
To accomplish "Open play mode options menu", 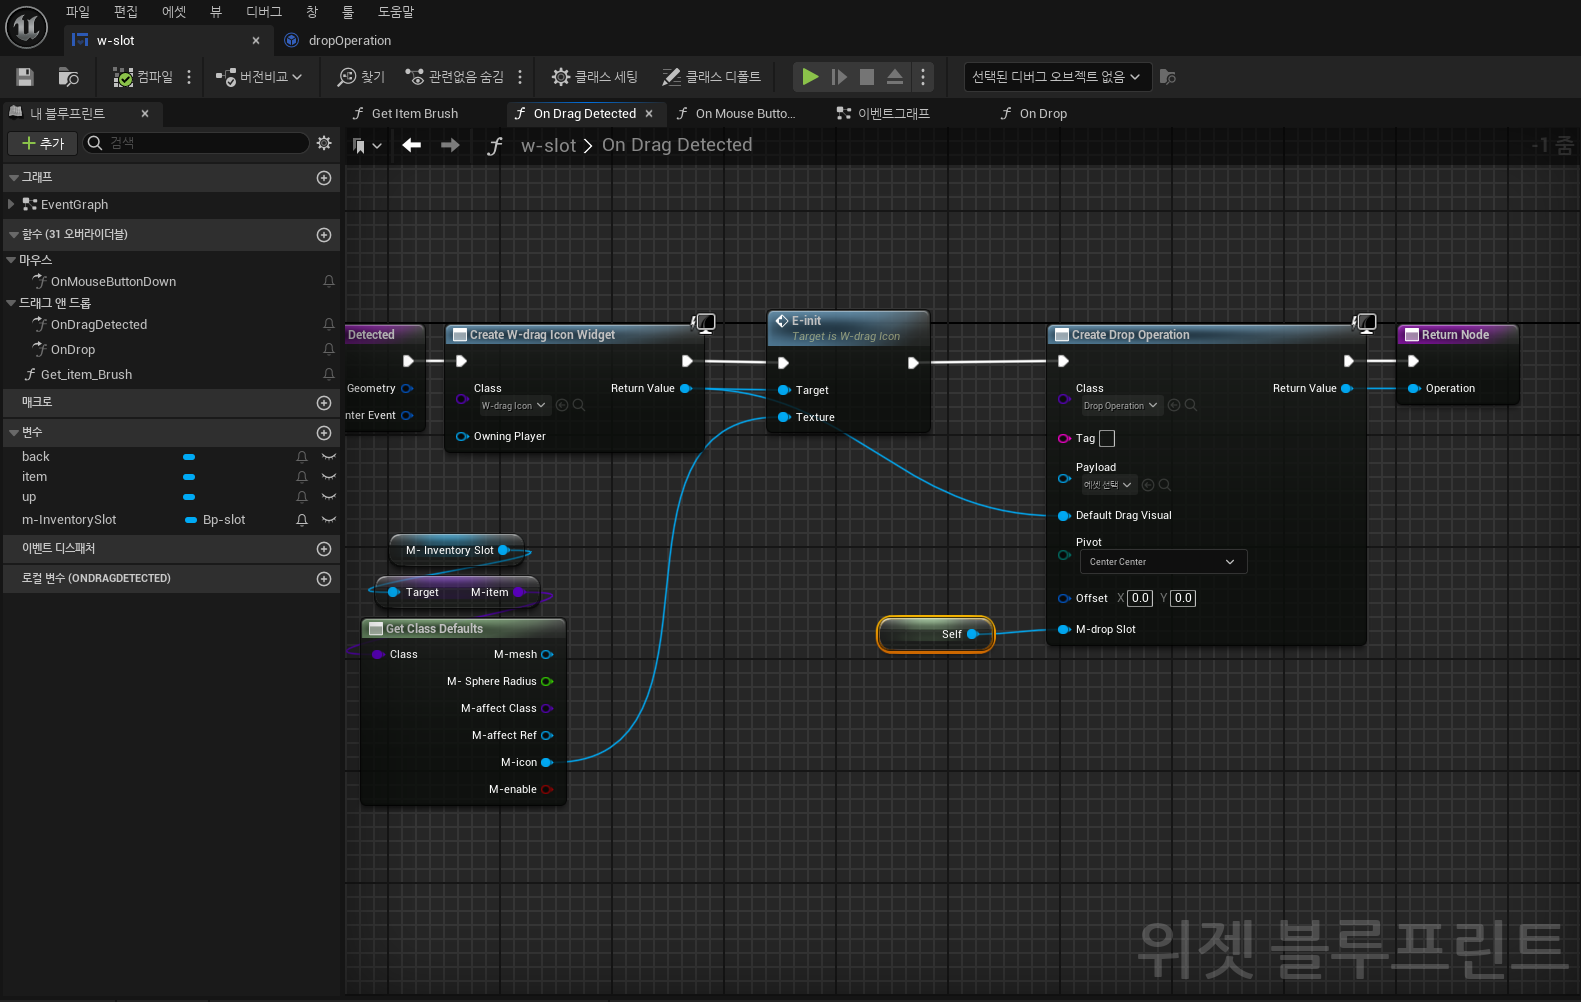I will (x=923, y=77).
